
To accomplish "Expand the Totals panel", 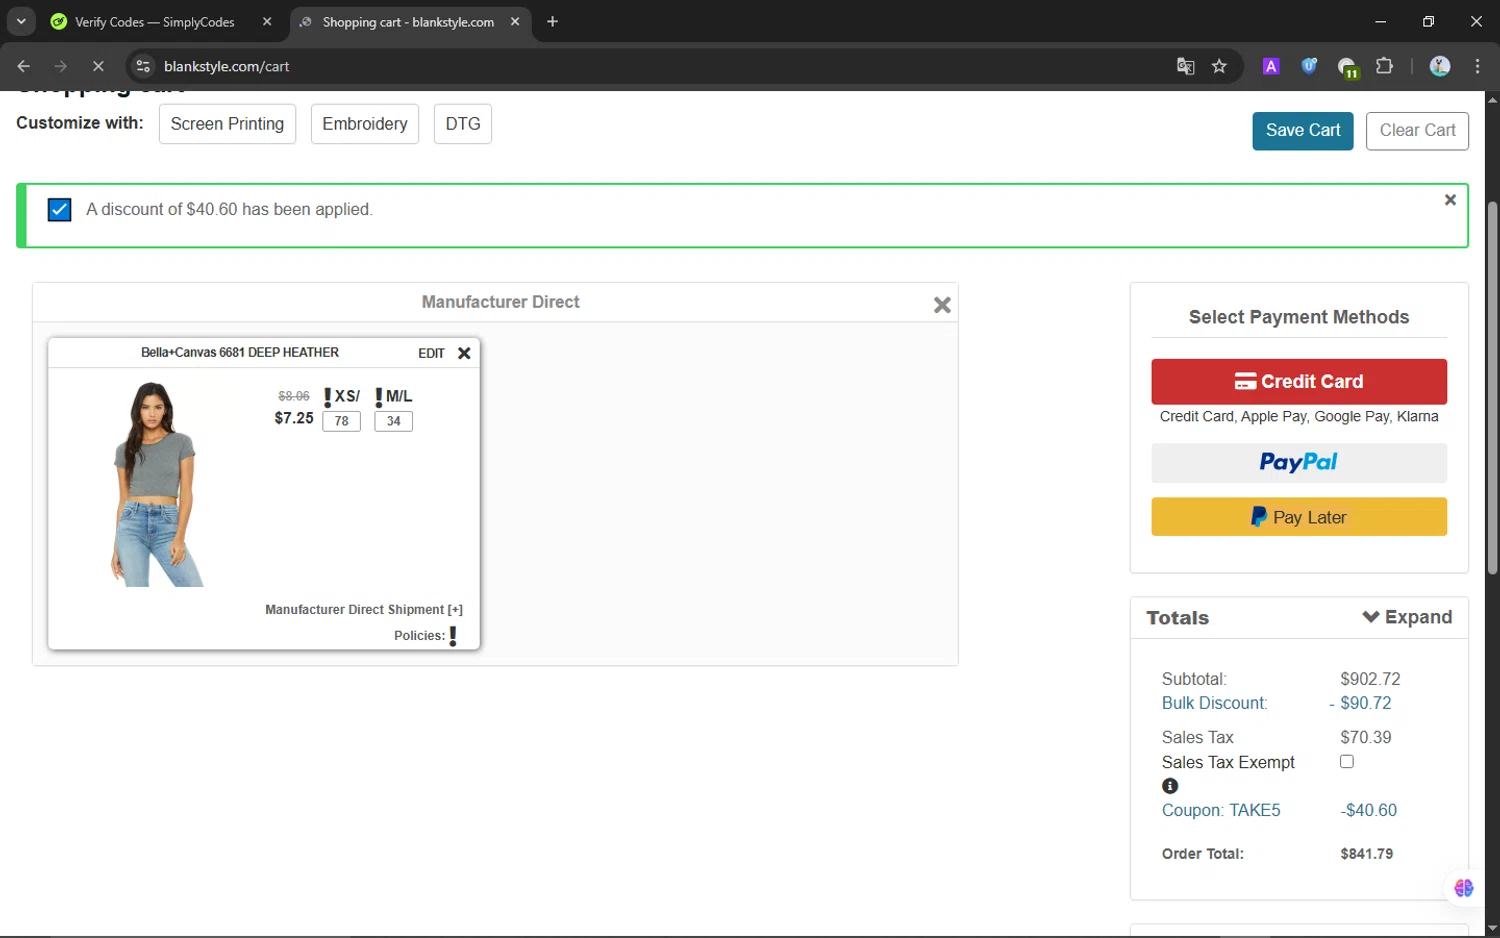I will click(x=1407, y=617).
